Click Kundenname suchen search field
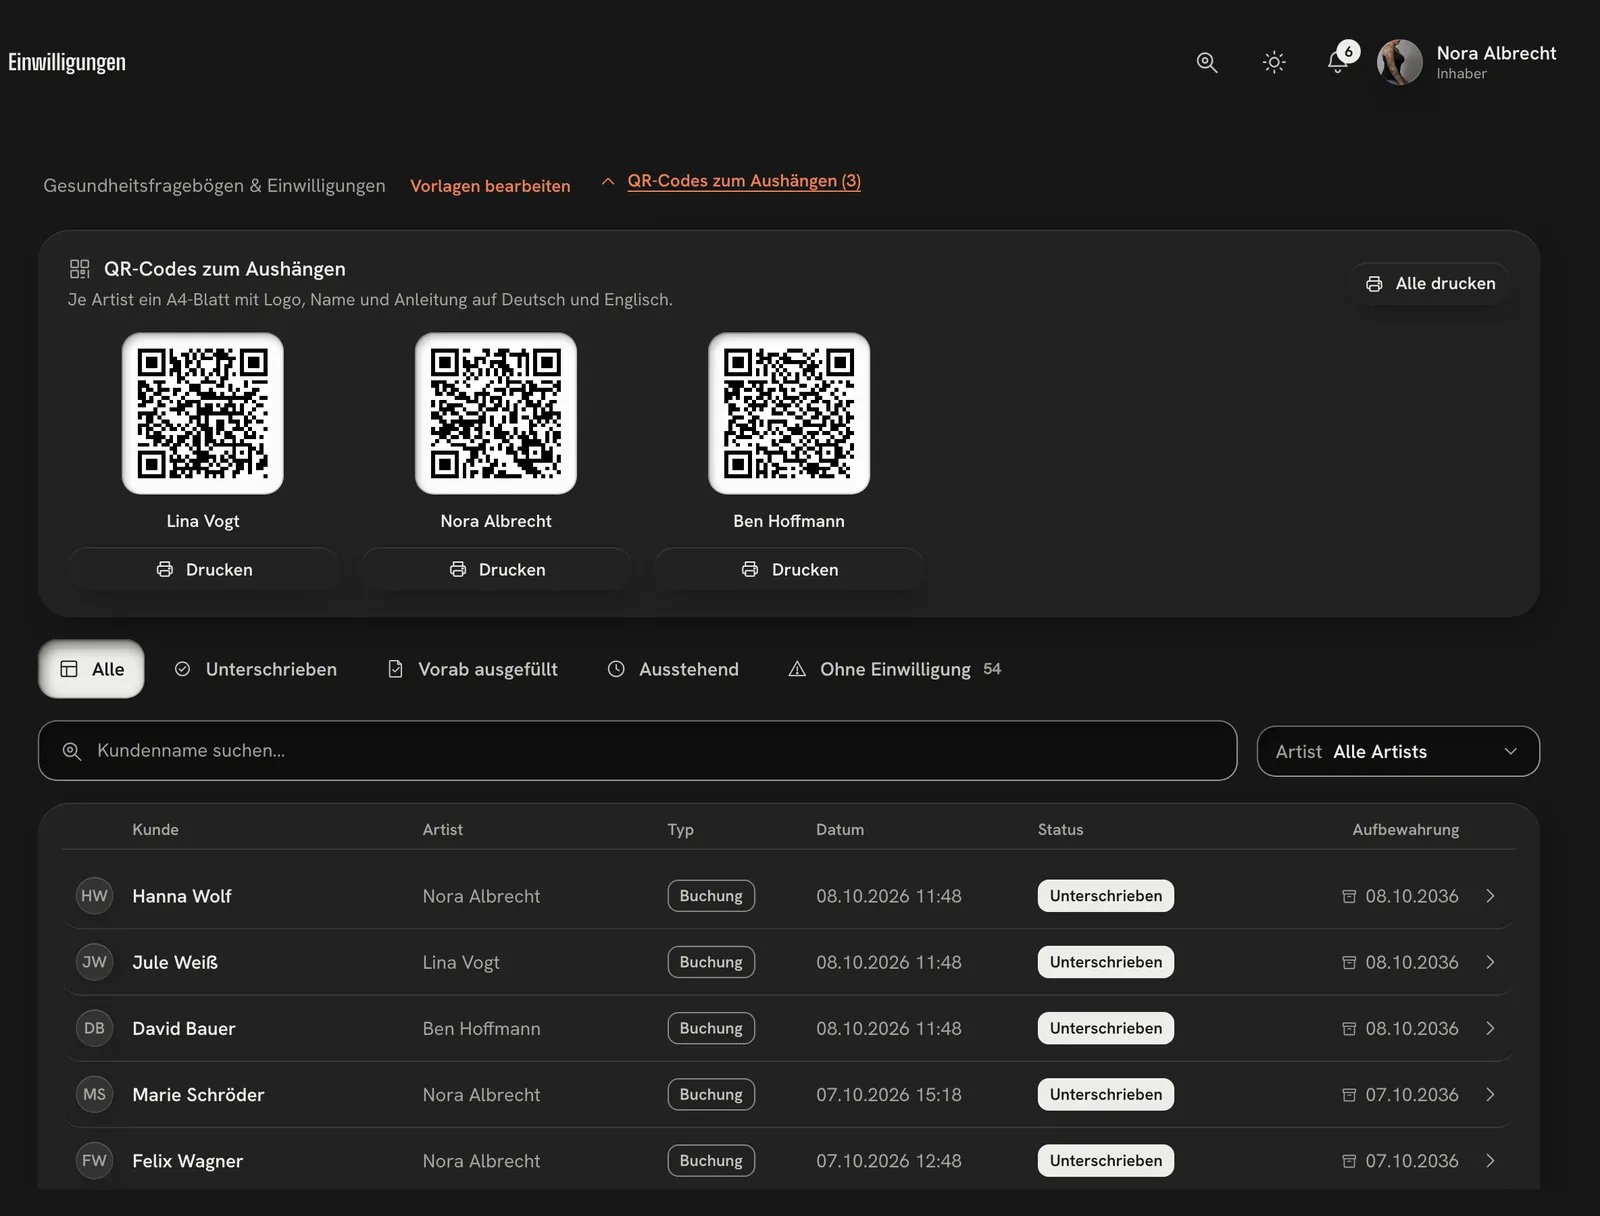Image resolution: width=1600 pixels, height=1216 pixels. coord(638,751)
